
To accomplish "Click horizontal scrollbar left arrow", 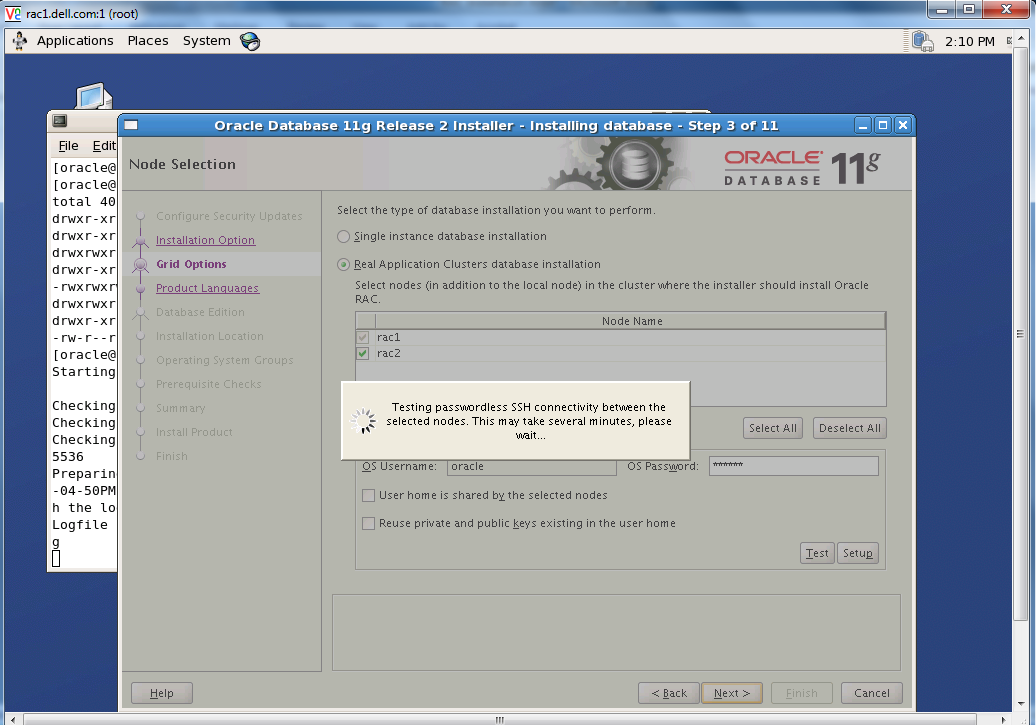I will click(x=13, y=720).
